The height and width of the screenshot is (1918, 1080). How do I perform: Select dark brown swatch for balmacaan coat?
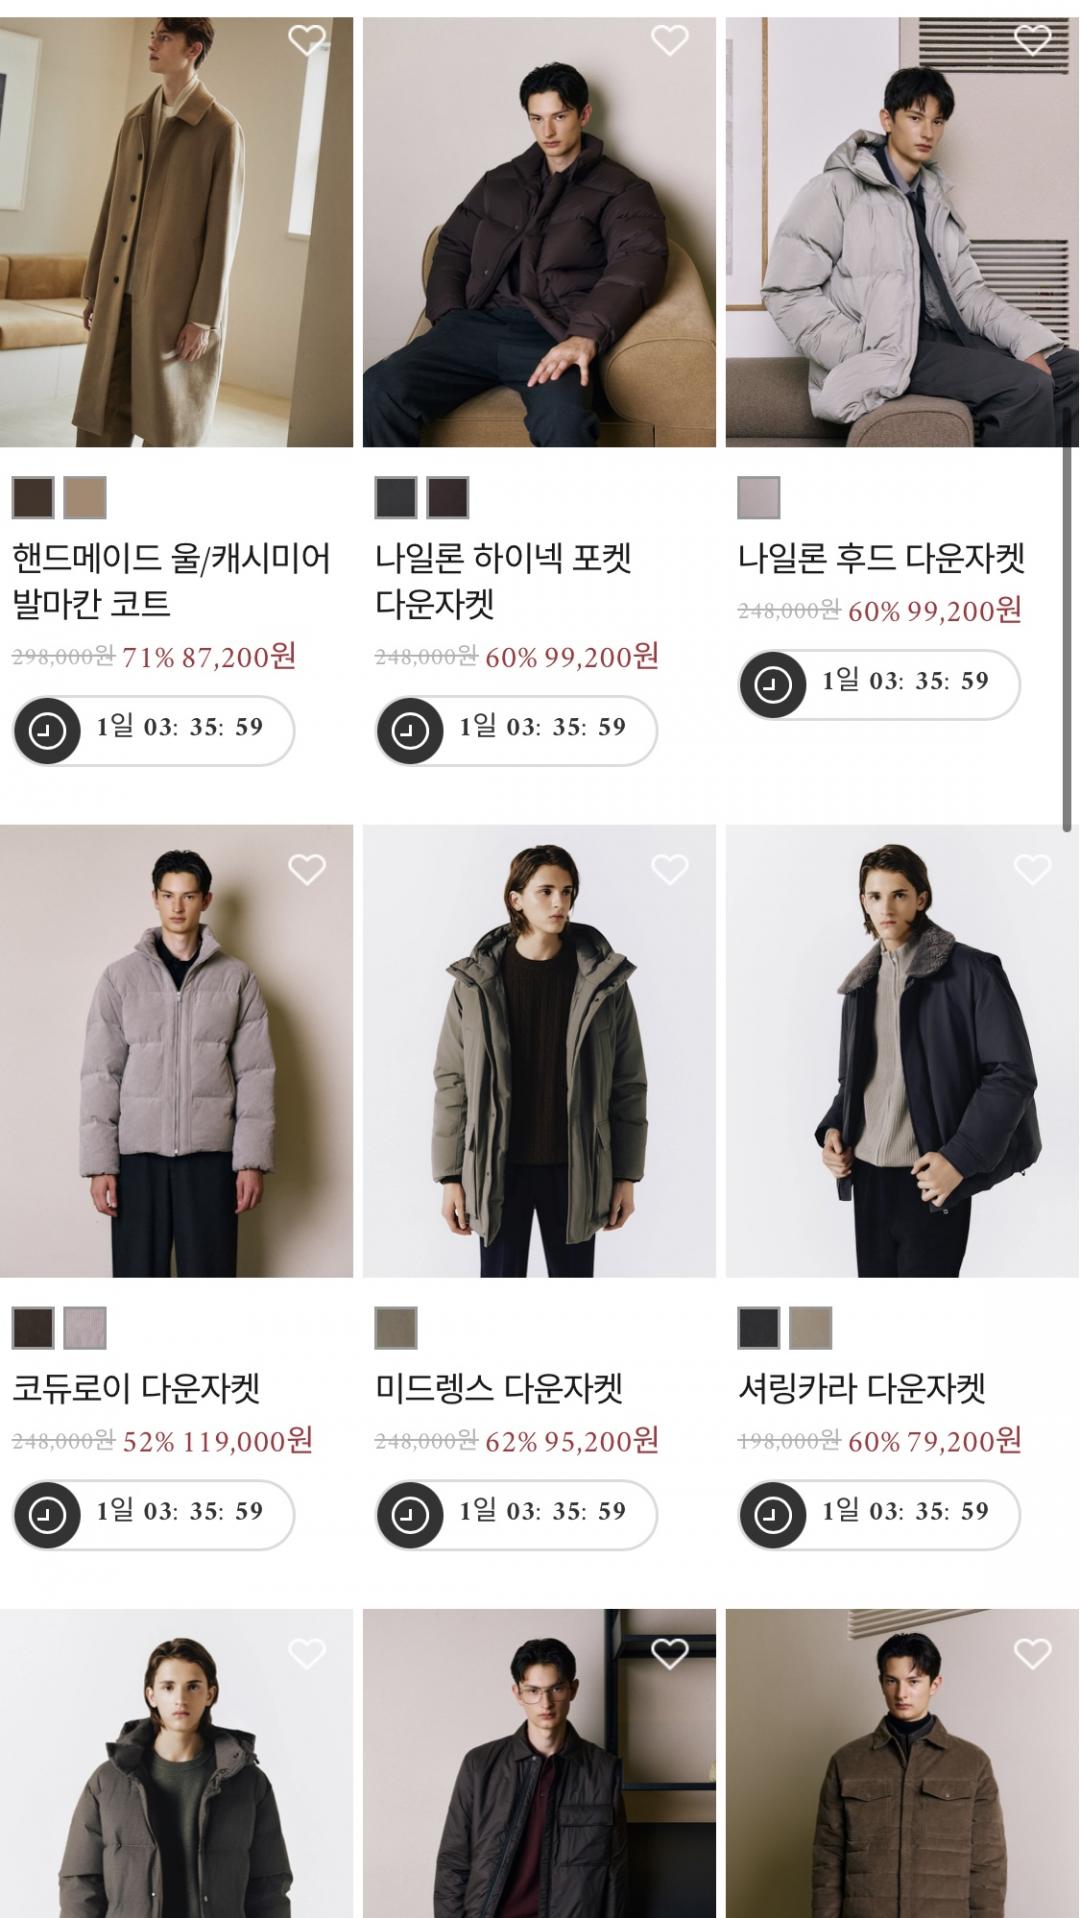[x=33, y=498]
